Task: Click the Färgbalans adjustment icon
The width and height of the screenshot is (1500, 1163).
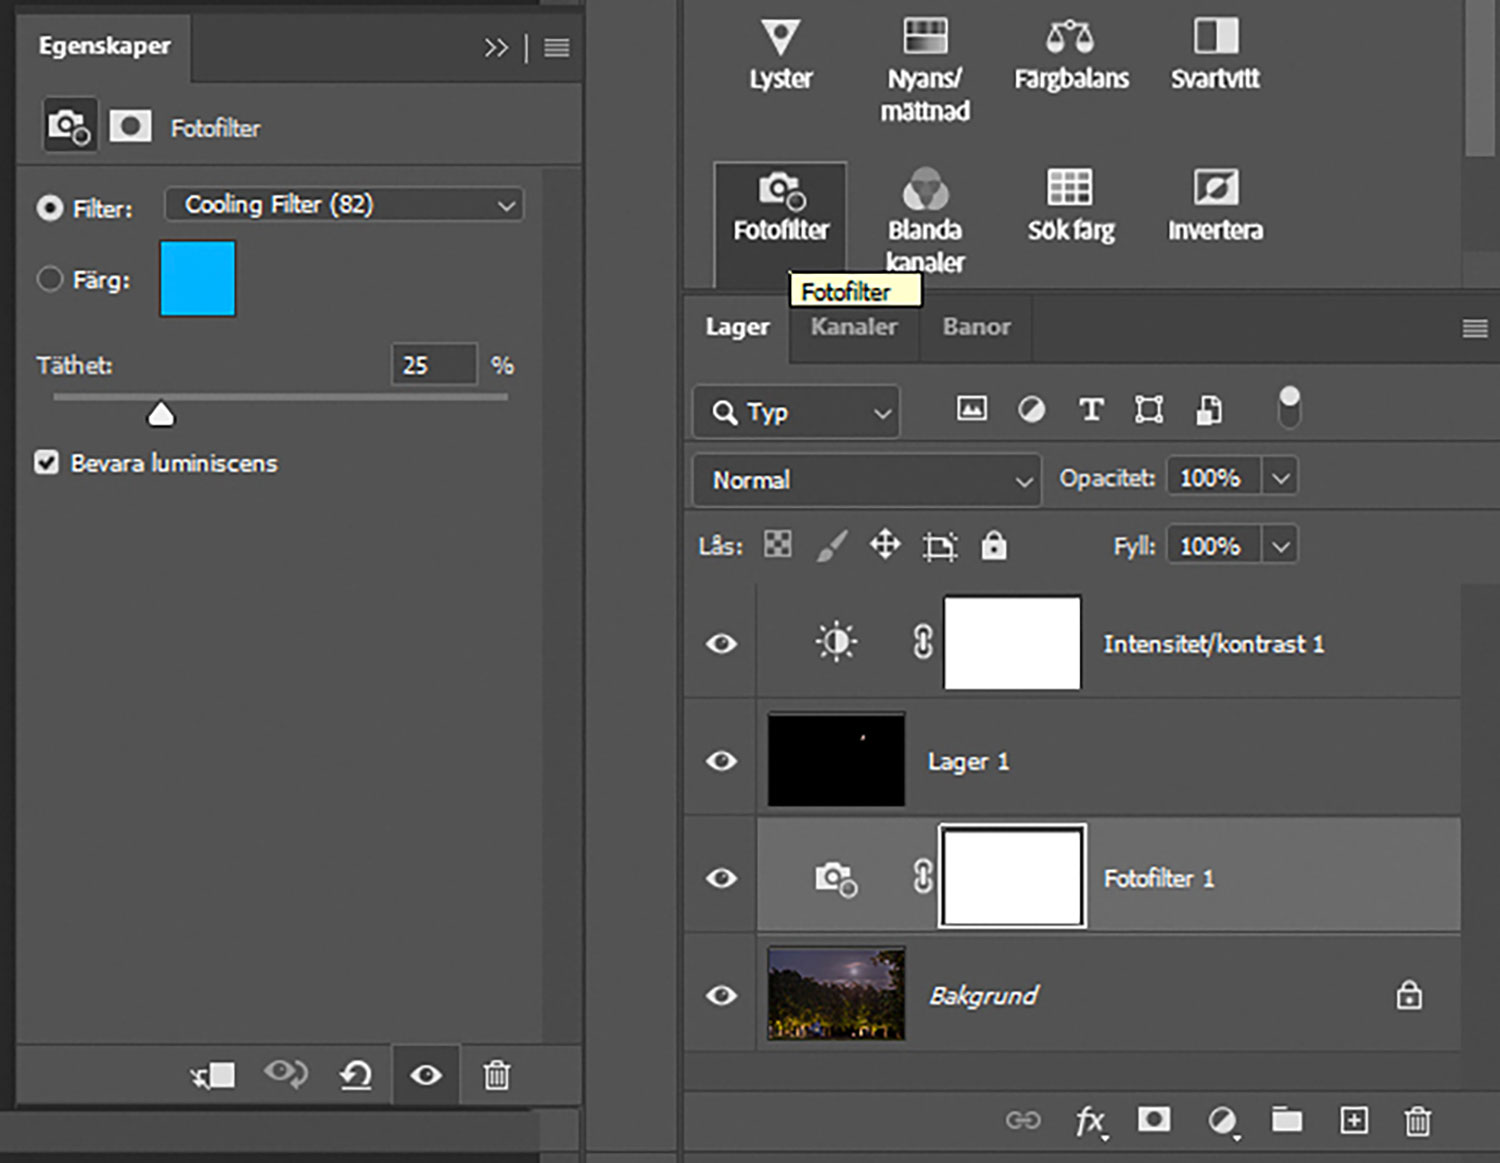Action: pos(1070,37)
